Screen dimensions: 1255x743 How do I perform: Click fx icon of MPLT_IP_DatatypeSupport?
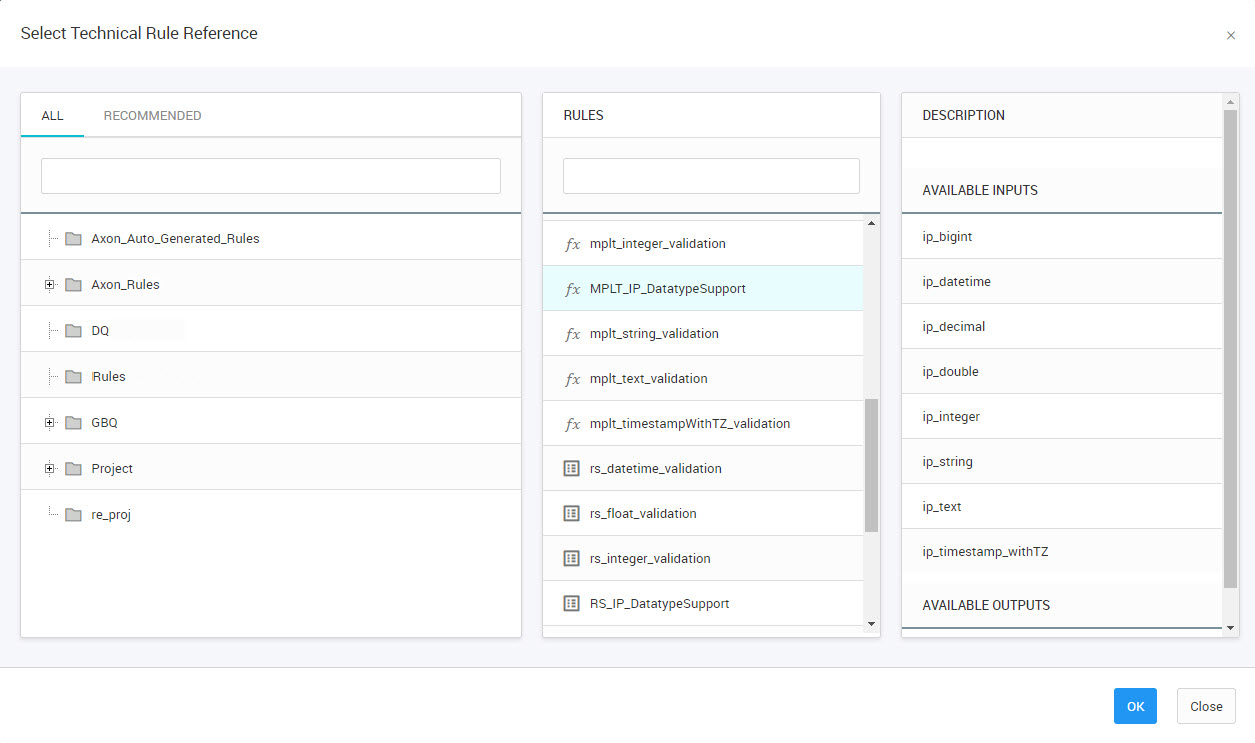572,289
